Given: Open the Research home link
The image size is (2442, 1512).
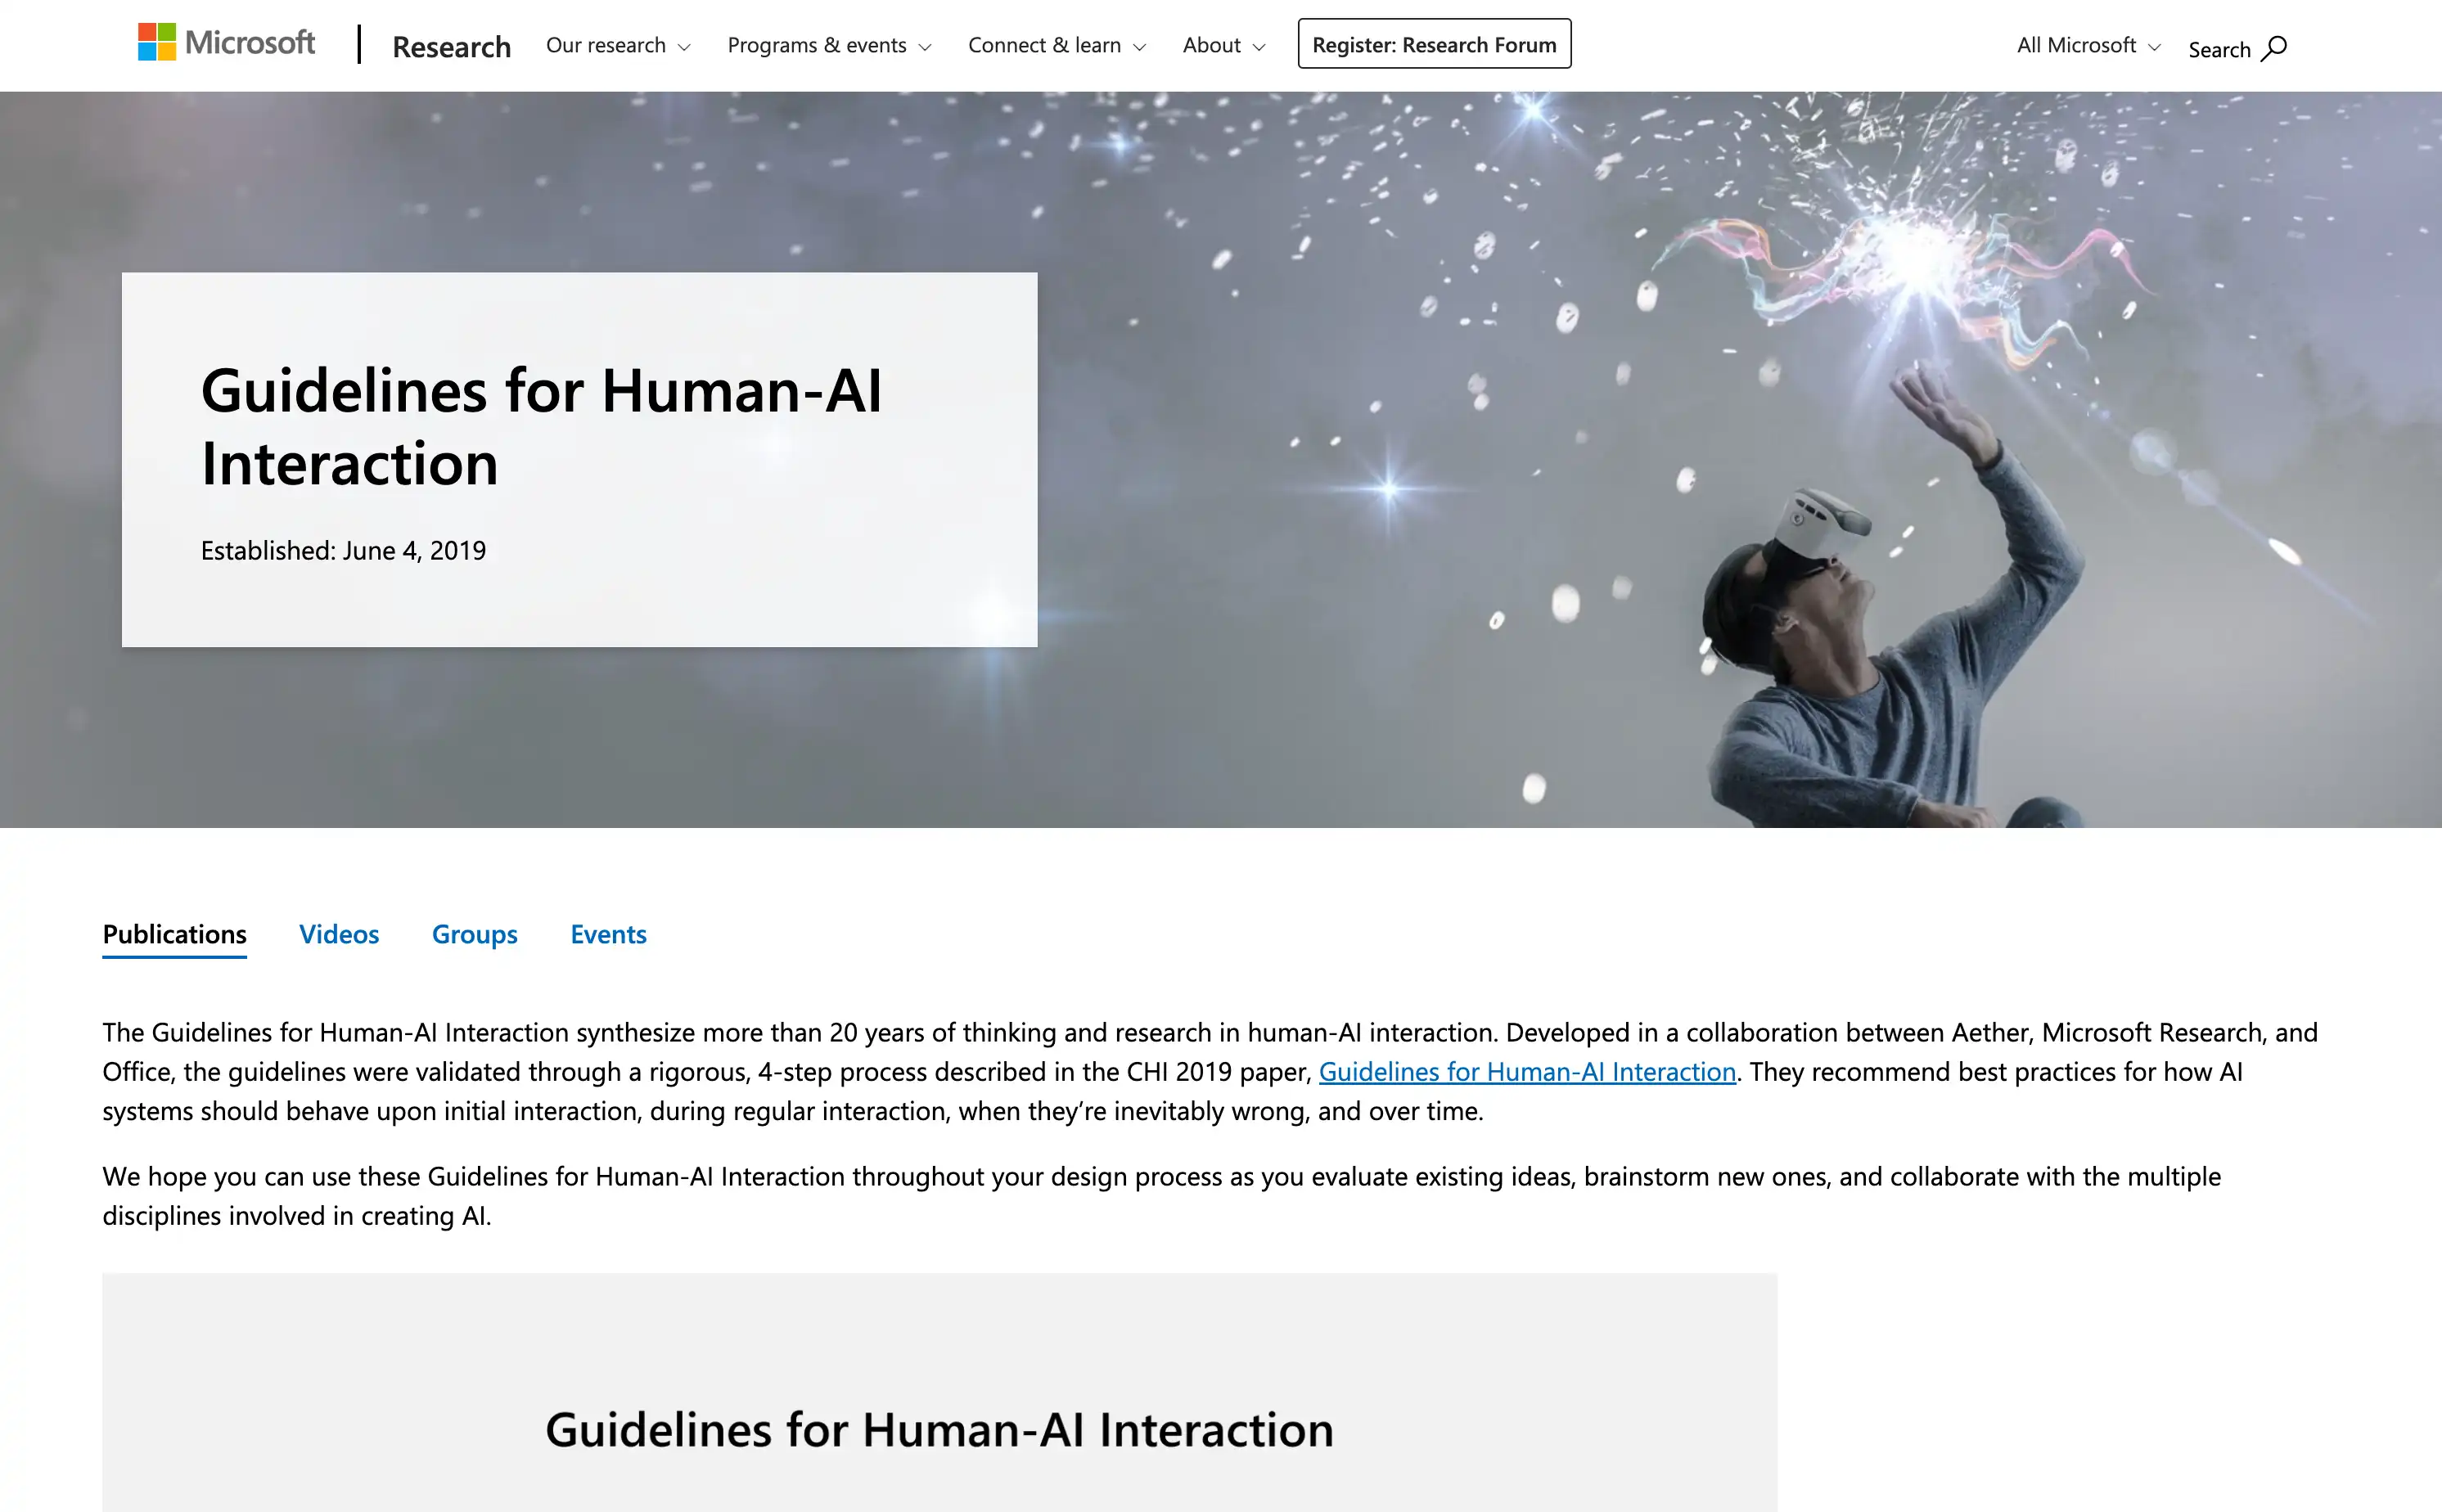Looking at the screenshot, I should pyautogui.click(x=451, y=46).
